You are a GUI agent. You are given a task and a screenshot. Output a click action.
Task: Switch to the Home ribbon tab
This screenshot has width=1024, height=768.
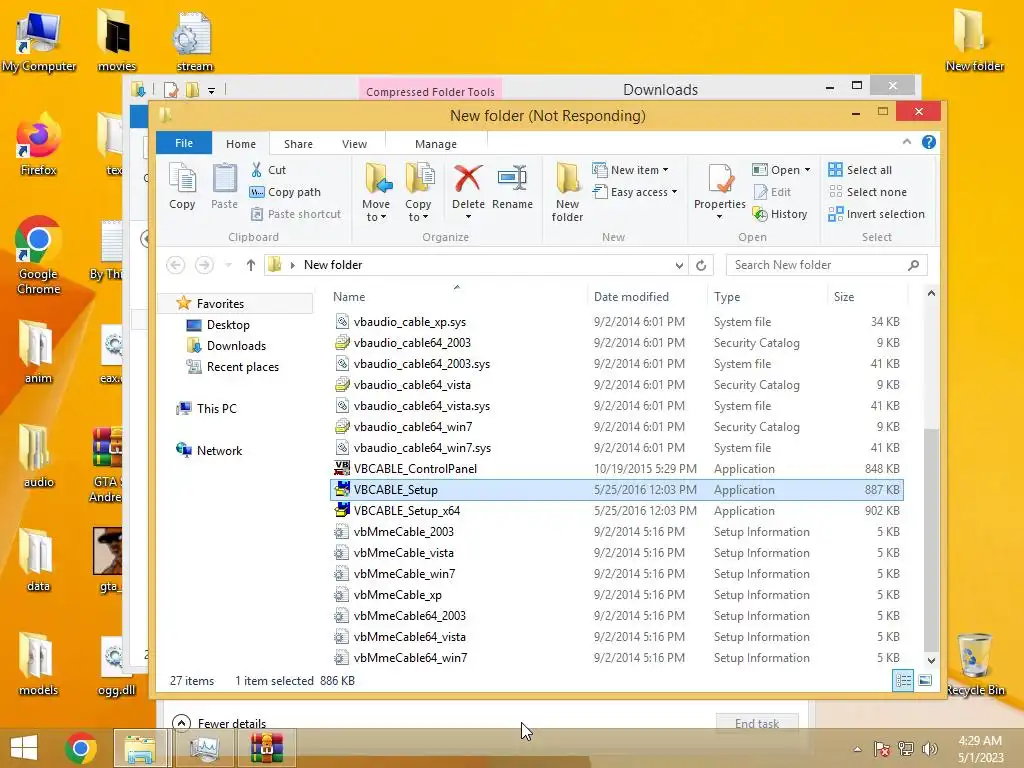[x=241, y=144]
